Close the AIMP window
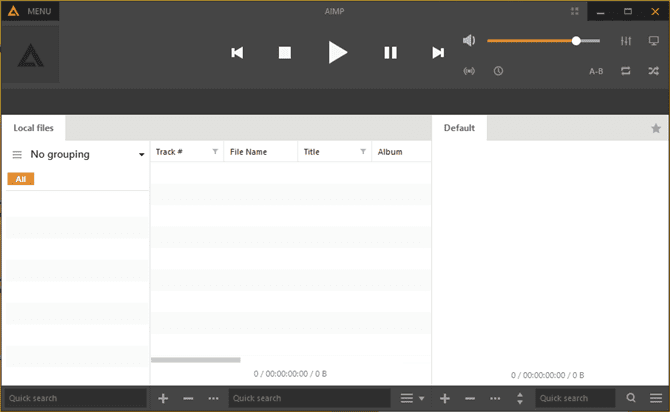Screen dimensions: 670x412 click(x=655, y=12)
